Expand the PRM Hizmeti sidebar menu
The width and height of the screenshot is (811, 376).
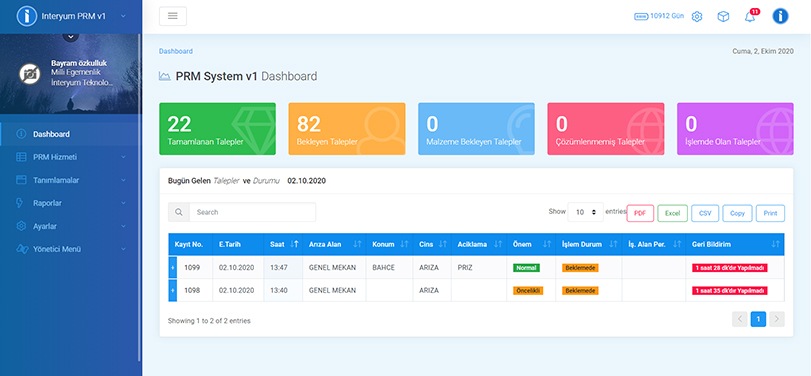click(71, 157)
